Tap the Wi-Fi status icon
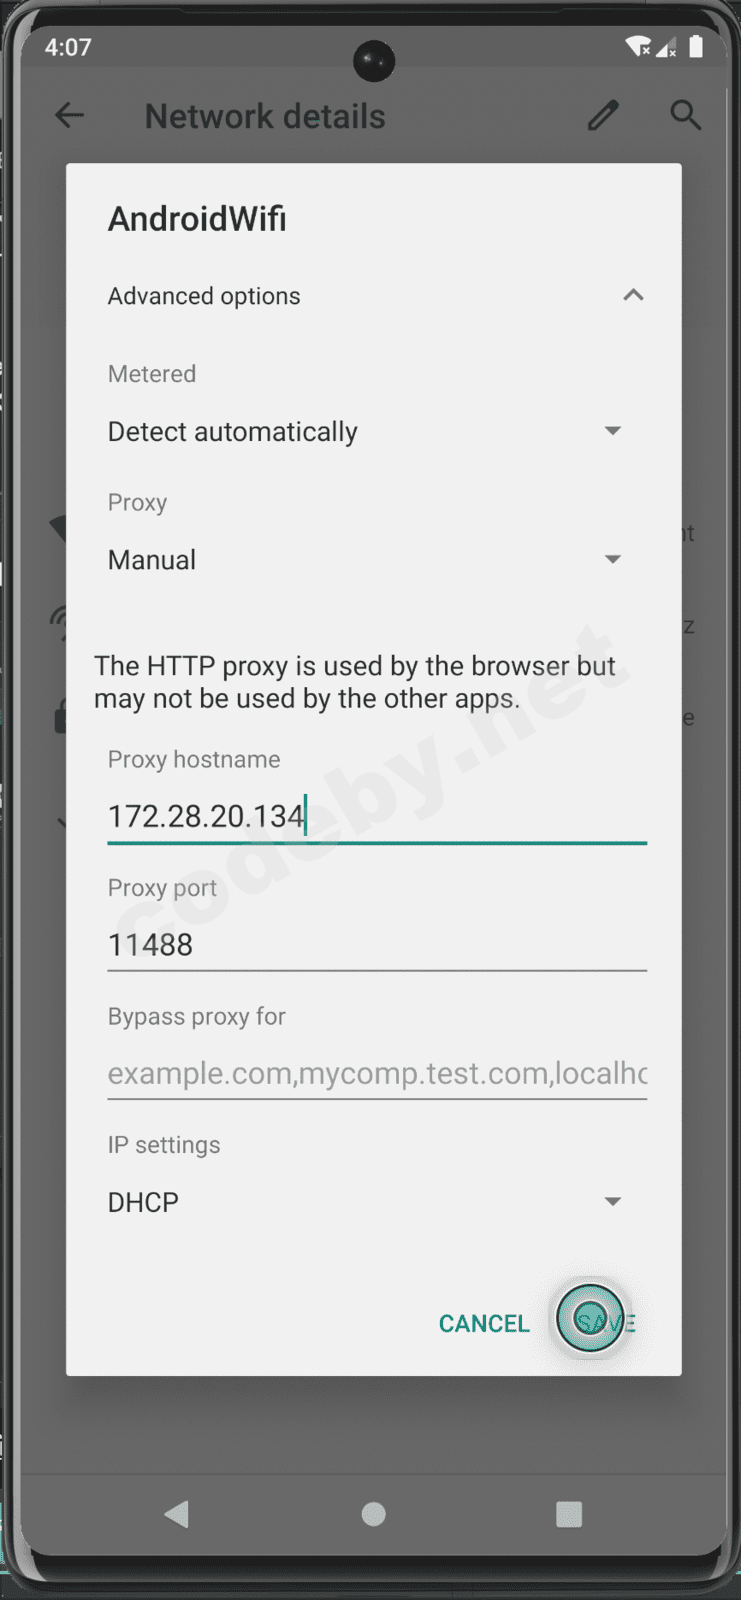 point(637,46)
